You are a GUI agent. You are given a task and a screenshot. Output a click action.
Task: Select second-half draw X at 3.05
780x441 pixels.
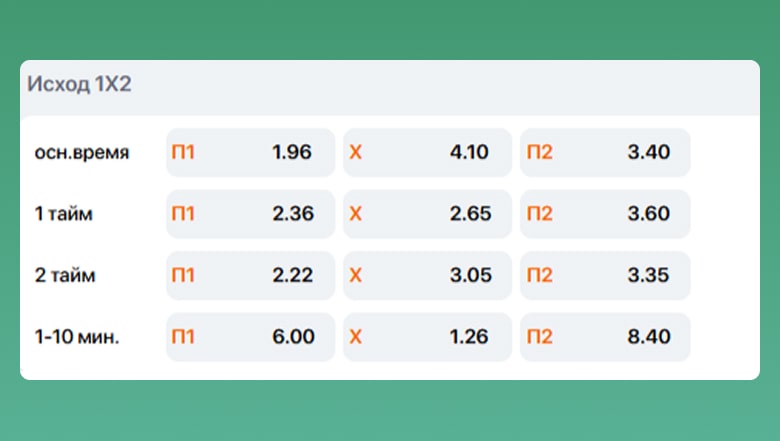[x=427, y=276]
